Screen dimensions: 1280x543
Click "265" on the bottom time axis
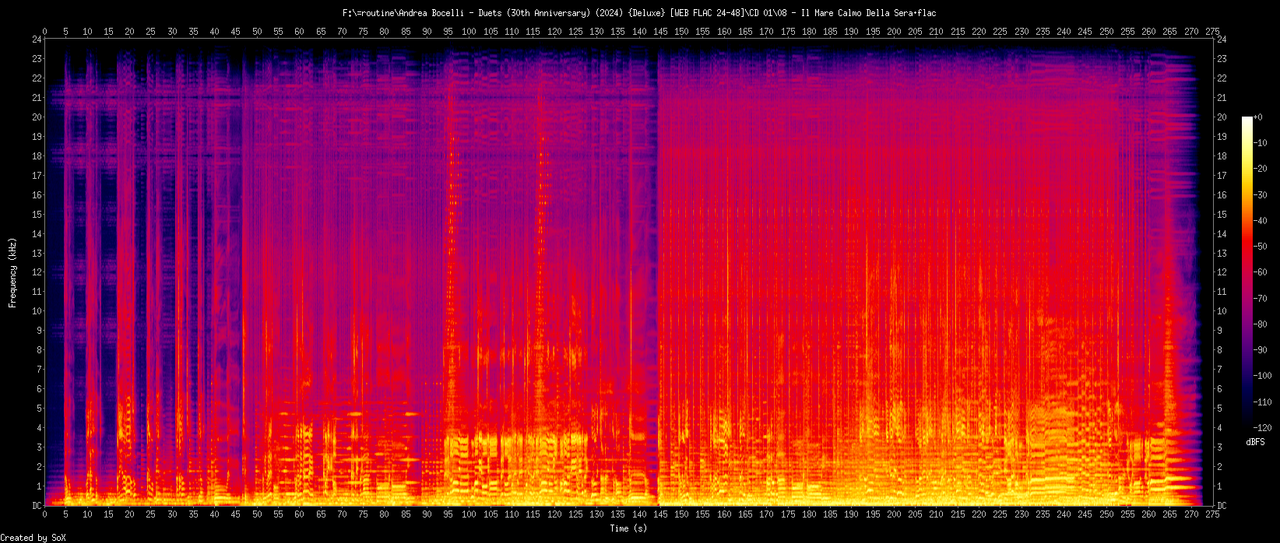click(1169, 516)
